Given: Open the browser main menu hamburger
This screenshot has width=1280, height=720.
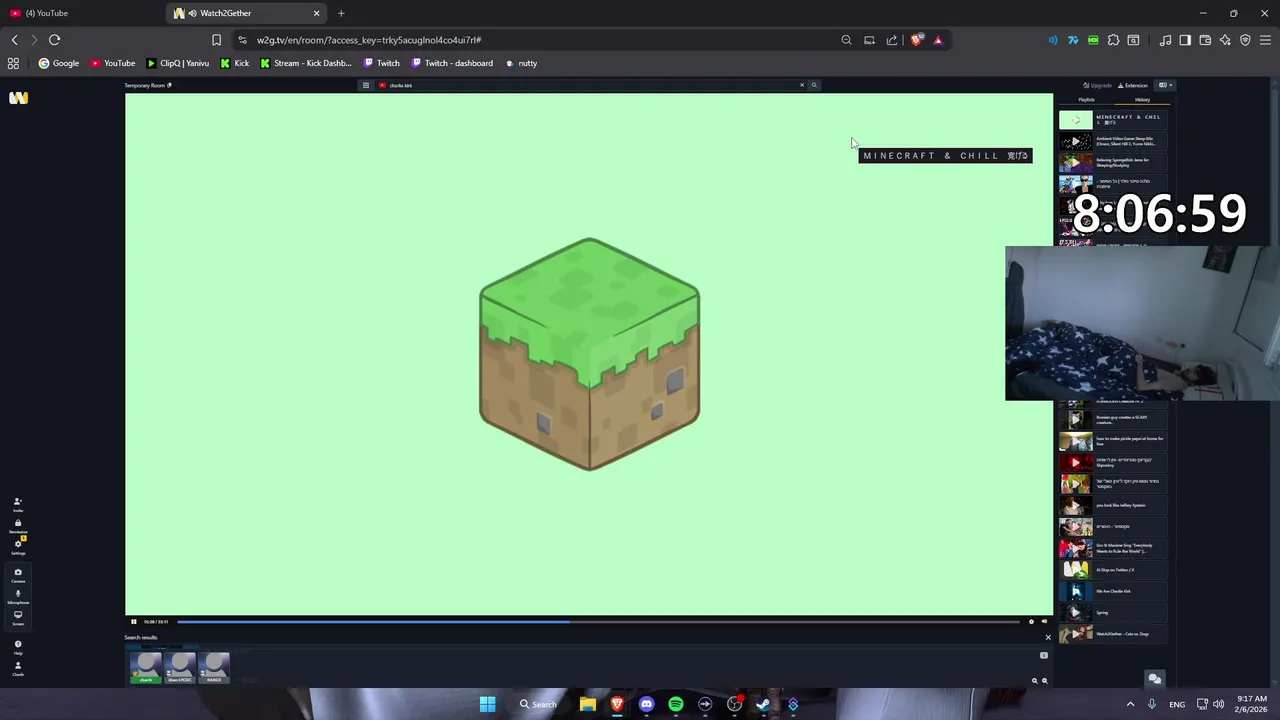Looking at the screenshot, I should tap(1265, 40).
